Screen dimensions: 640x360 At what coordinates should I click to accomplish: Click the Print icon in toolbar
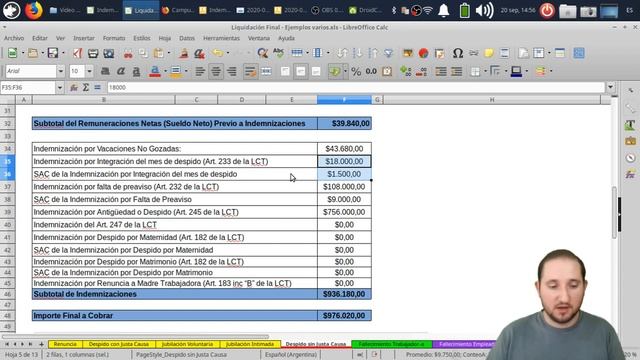point(93,53)
